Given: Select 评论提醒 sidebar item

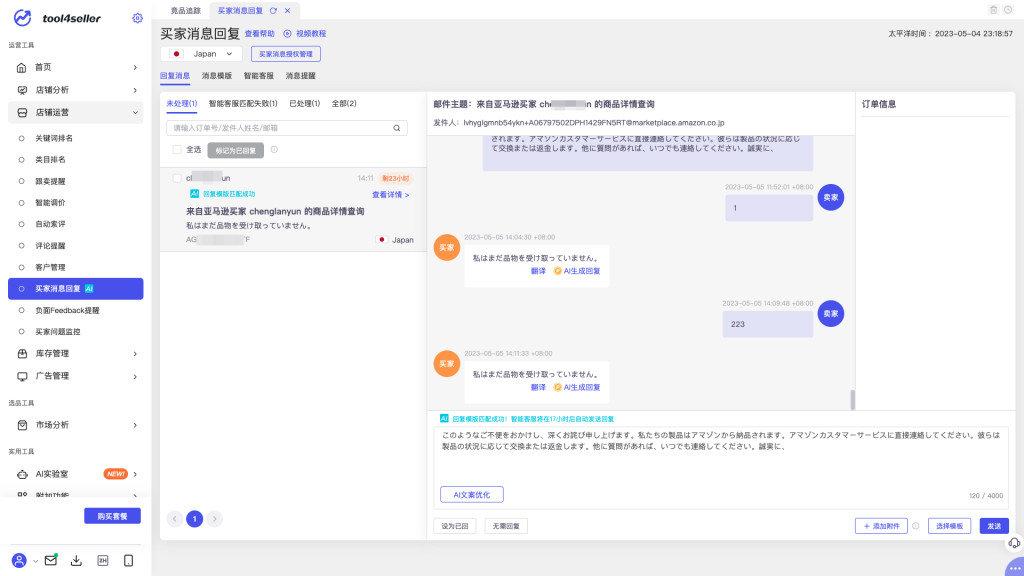Looking at the screenshot, I should pyautogui.click(x=50, y=246).
